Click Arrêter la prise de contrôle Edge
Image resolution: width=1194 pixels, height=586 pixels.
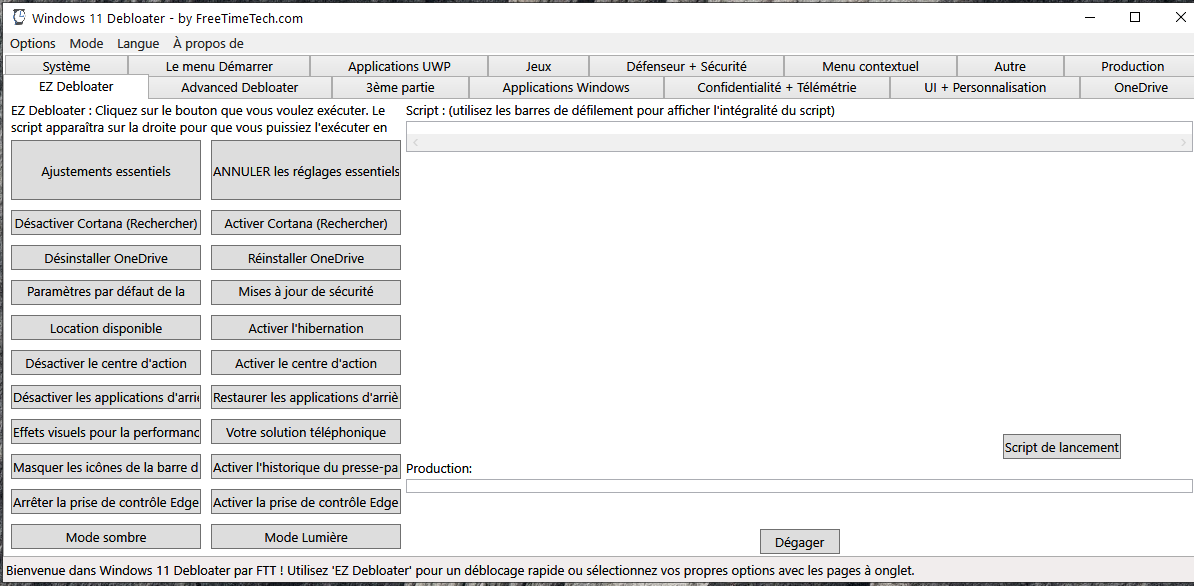pos(106,502)
